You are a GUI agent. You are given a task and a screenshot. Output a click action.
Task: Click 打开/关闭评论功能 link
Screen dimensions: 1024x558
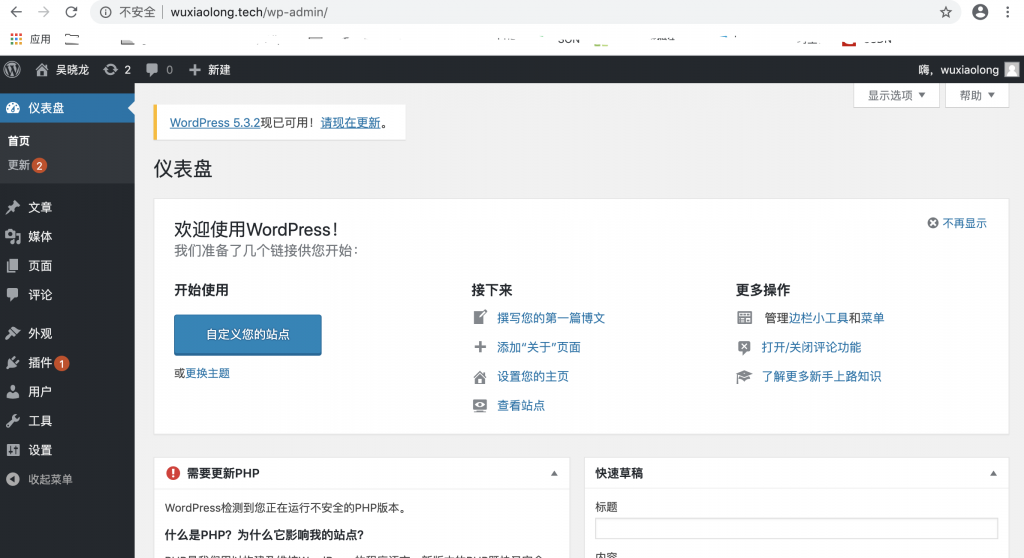tap(811, 348)
